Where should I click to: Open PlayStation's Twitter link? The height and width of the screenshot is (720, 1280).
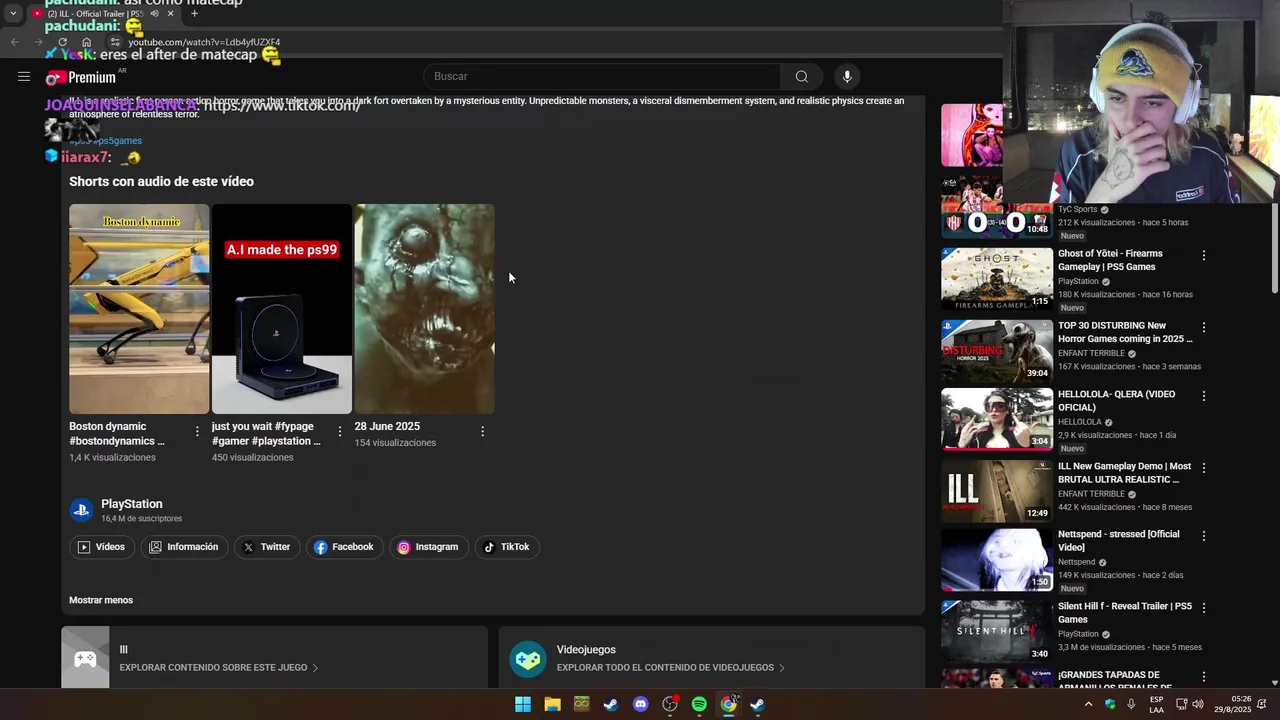coord(266,547)
